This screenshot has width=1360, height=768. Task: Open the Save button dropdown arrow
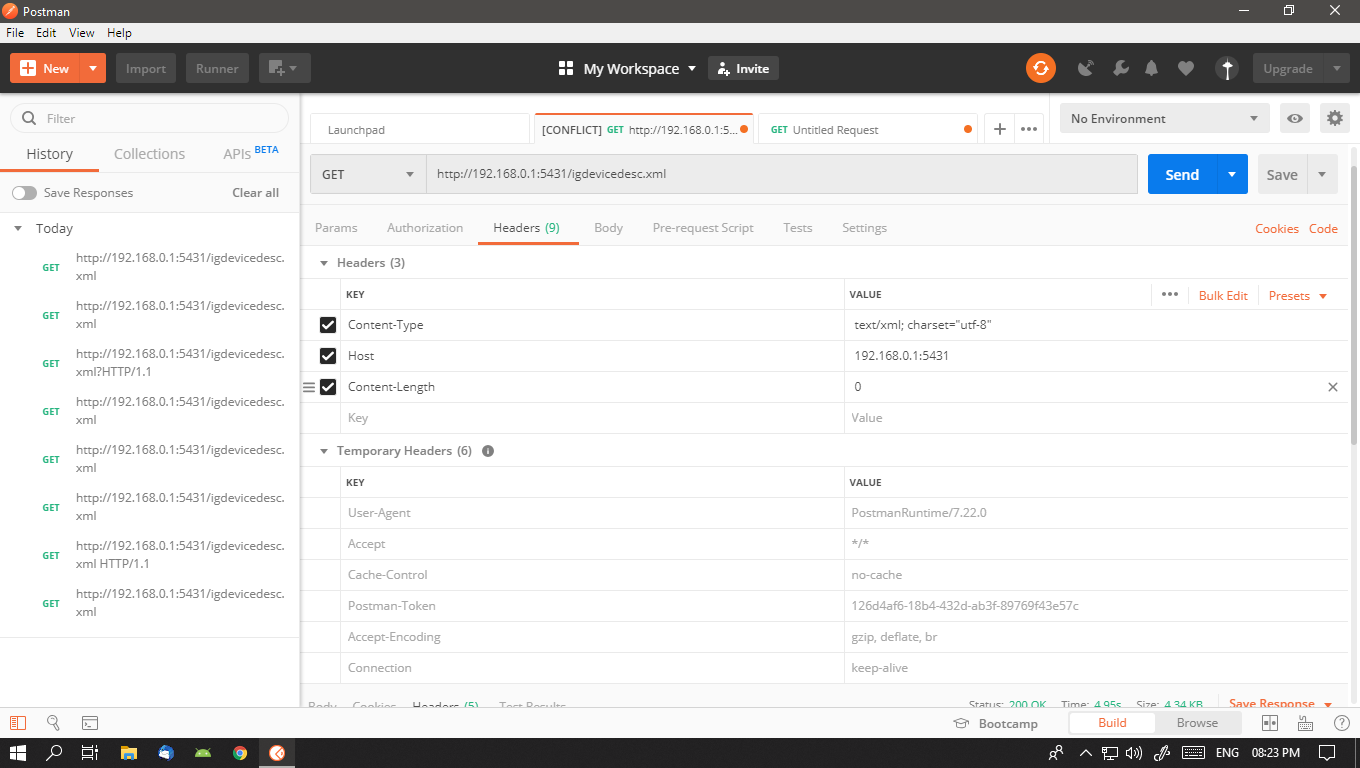[x=1322, y=174]
